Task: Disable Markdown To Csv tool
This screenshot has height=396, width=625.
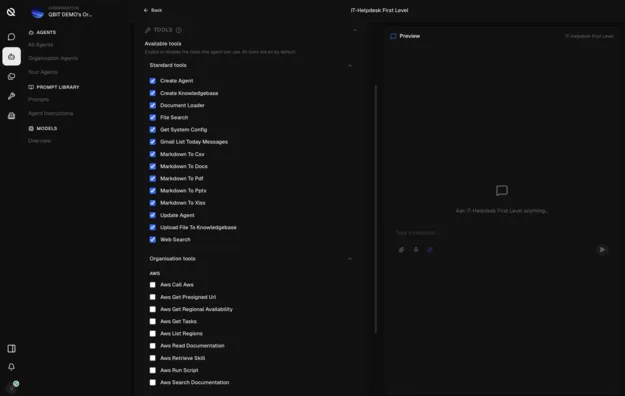Action: pyautogui.click(x=153, y=154)
